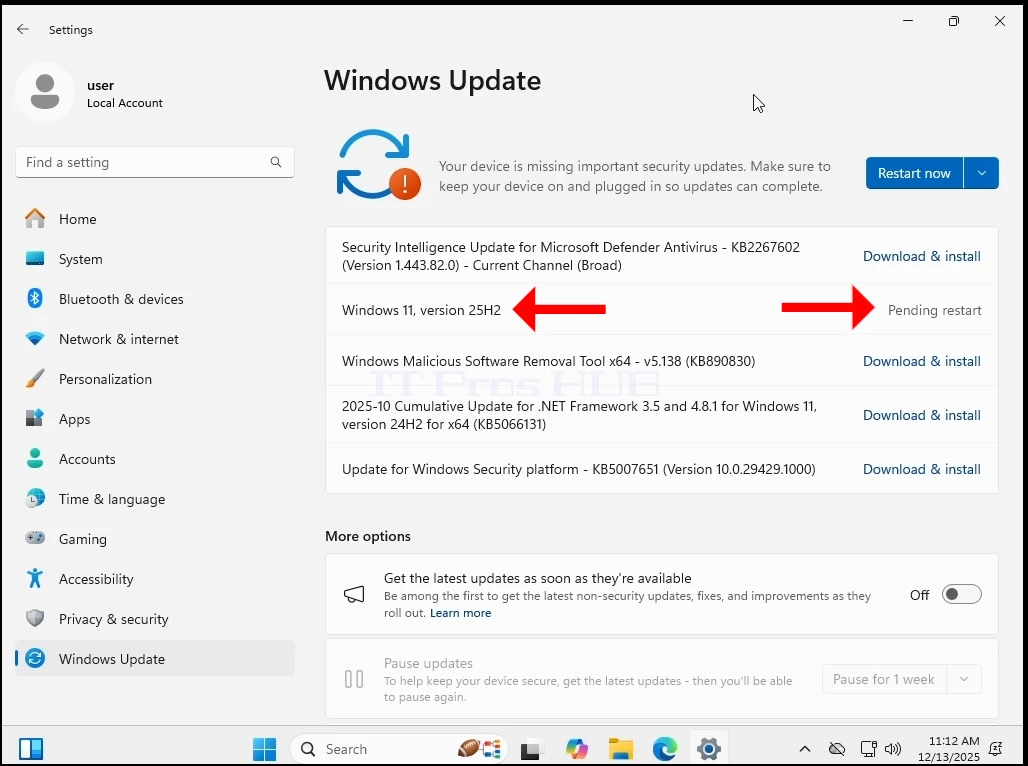Click the Pending restart status text

(x=934, y=310)
